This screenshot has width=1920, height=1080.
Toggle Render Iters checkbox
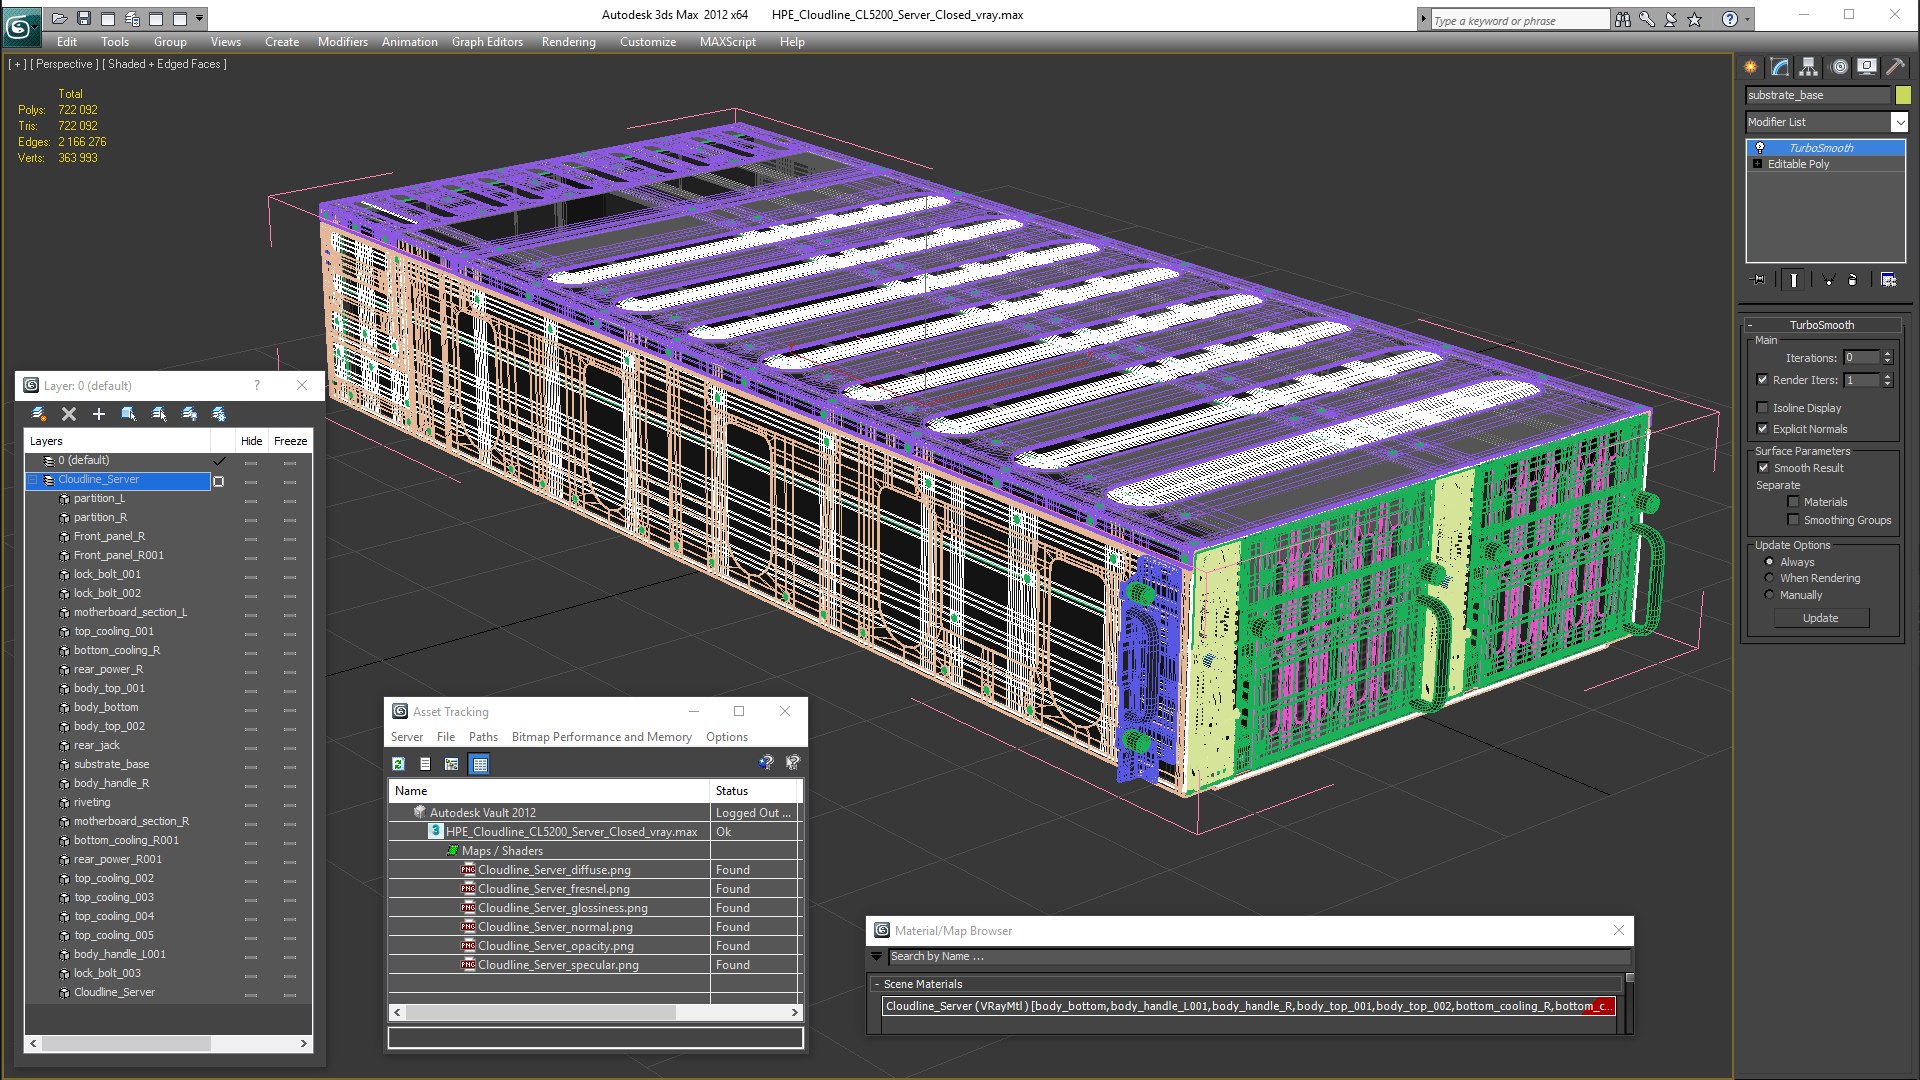pos(1762,380)
